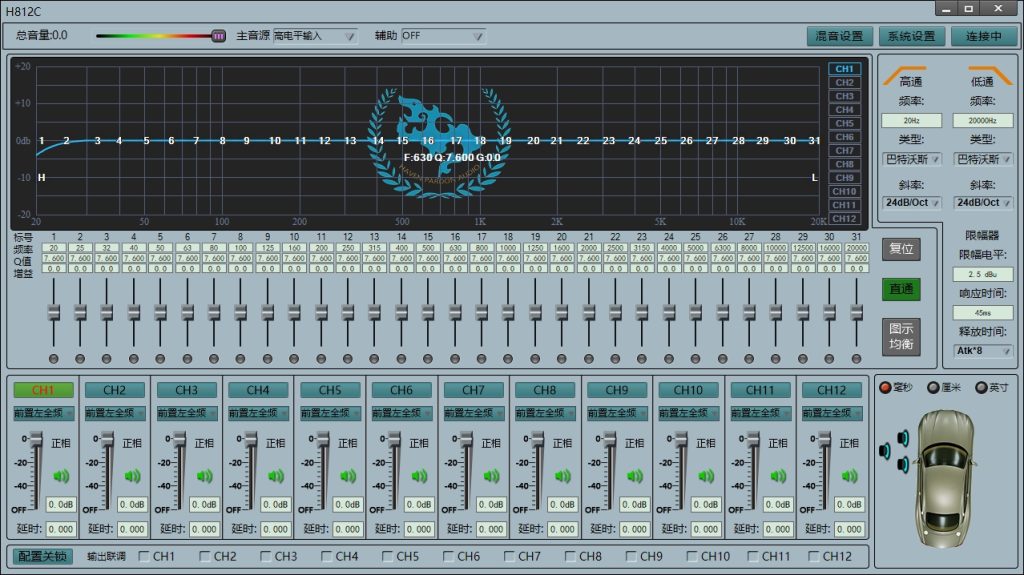Click the 复位 reset button
The image size is (1024, 575).
click(901, 248)
